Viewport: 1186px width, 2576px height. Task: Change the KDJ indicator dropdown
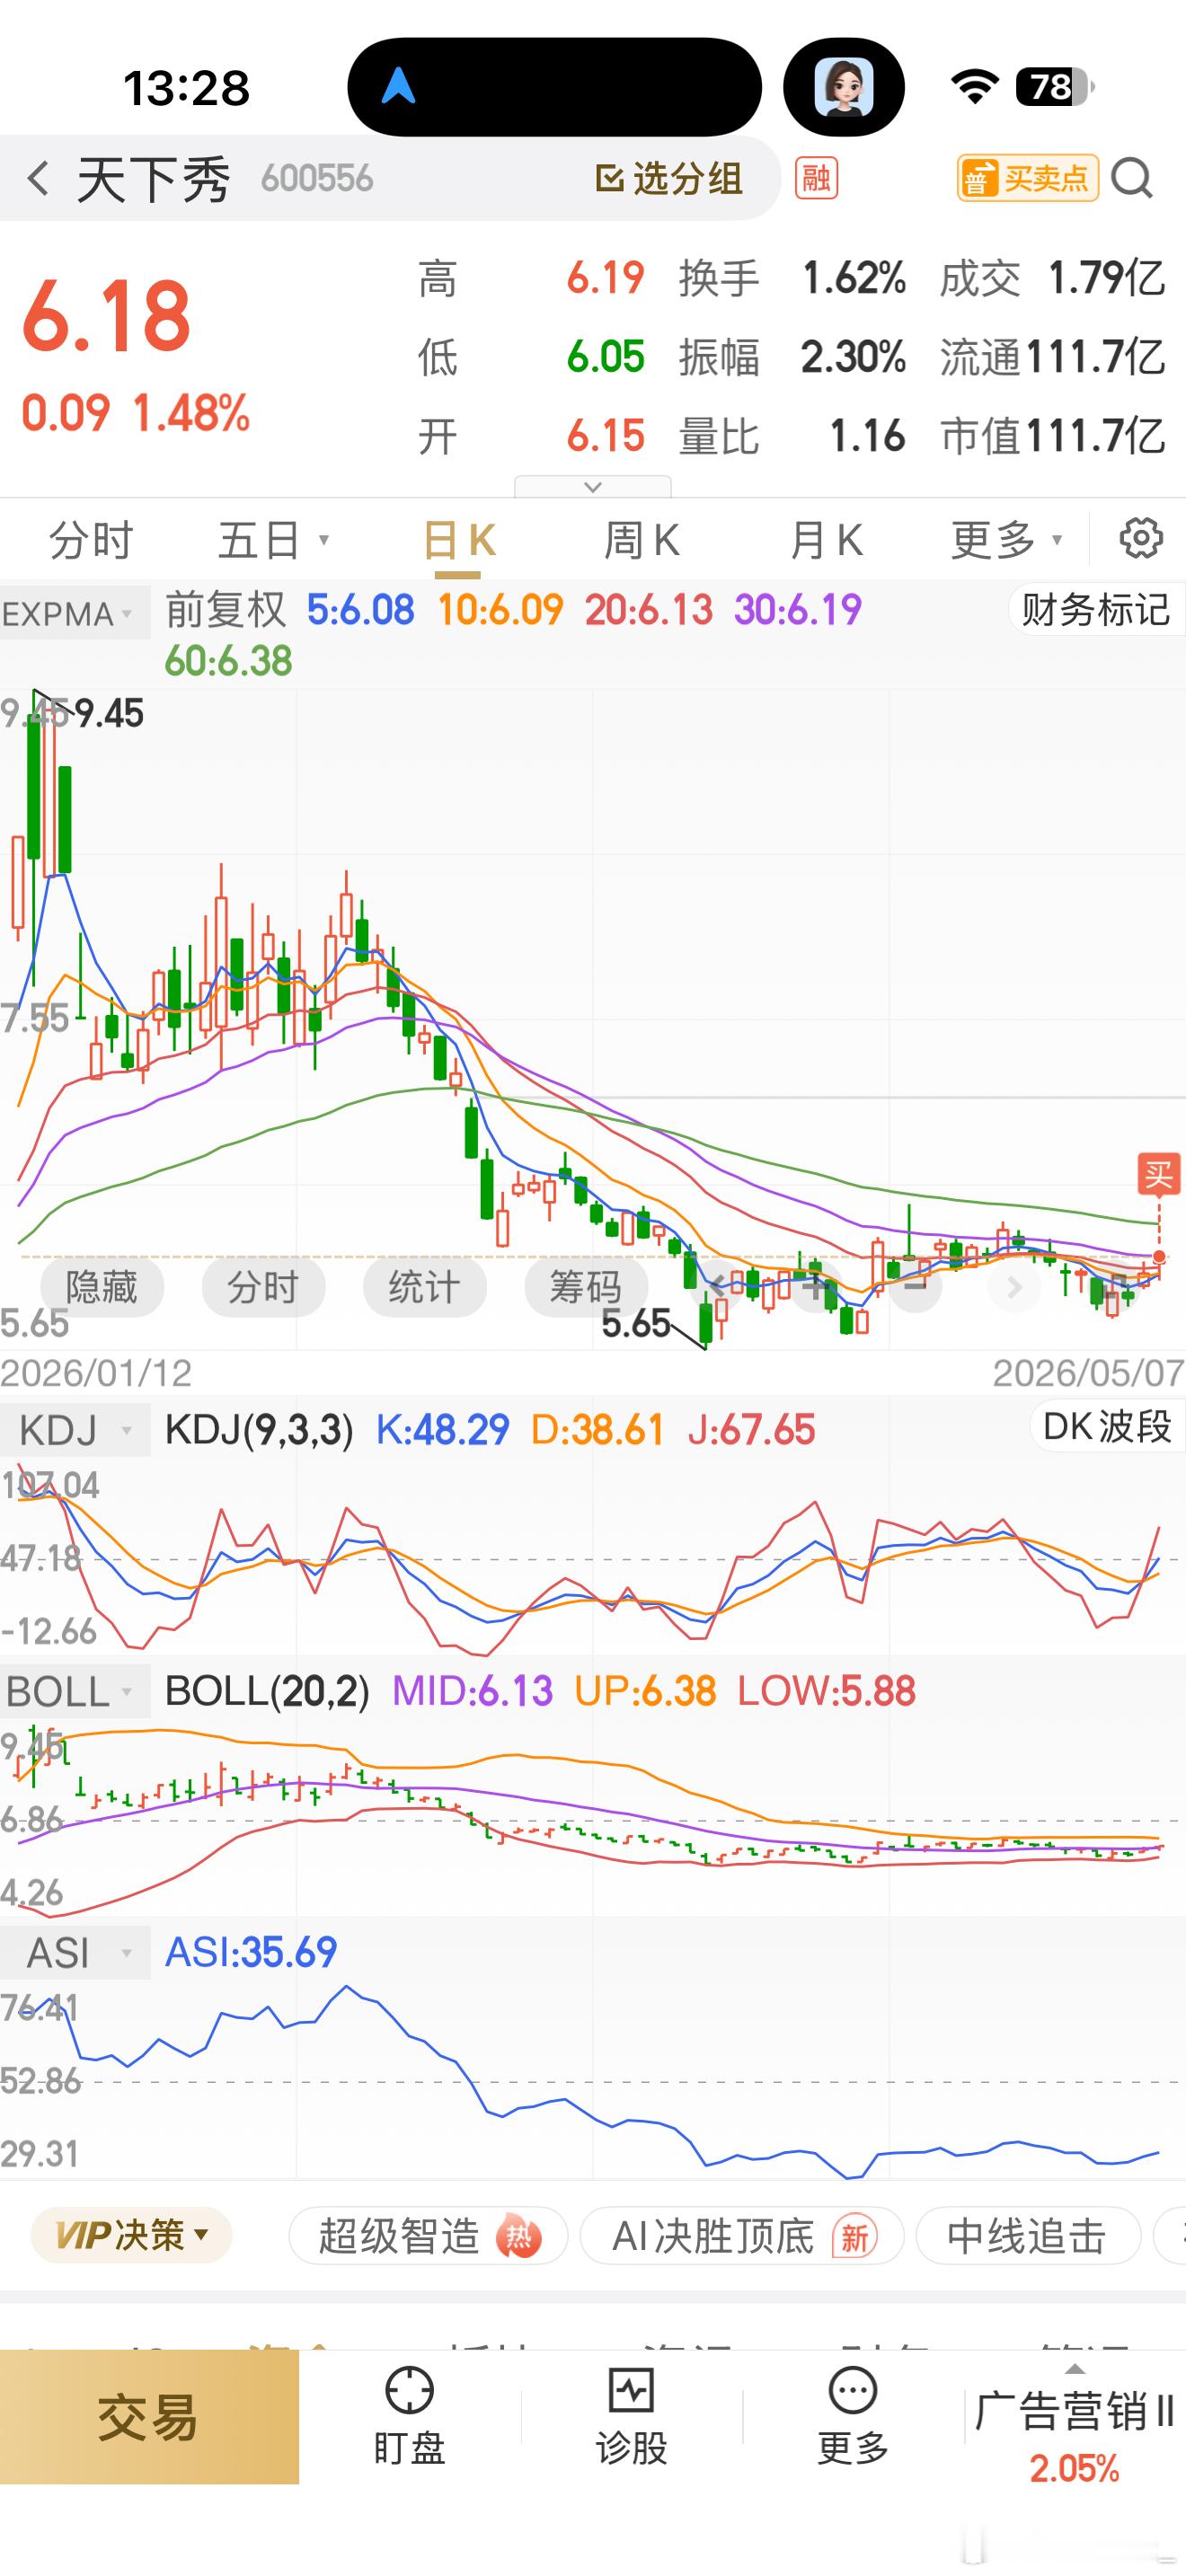coord(75,1431)
